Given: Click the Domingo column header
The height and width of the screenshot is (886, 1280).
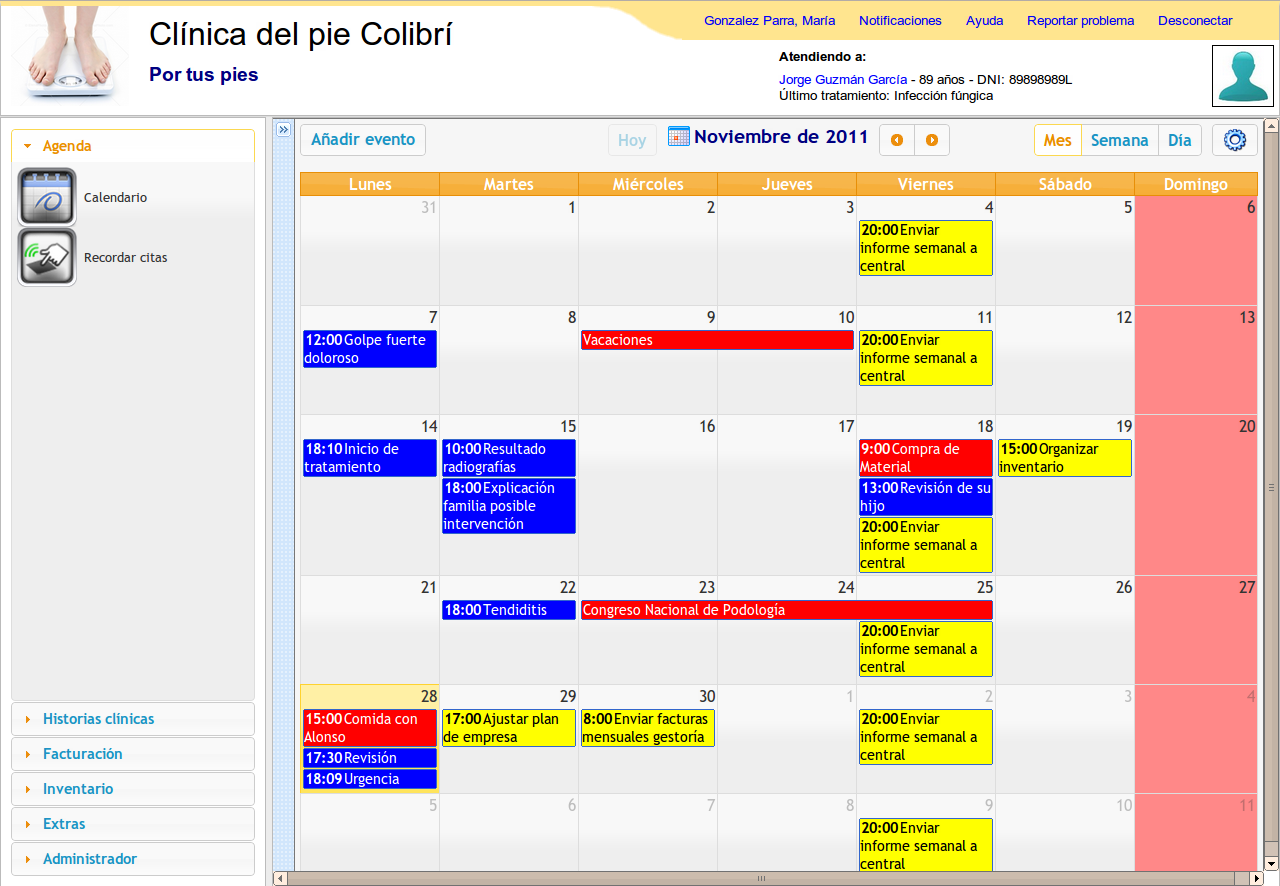Looking at the screenshot, I should coord(1196,184).
